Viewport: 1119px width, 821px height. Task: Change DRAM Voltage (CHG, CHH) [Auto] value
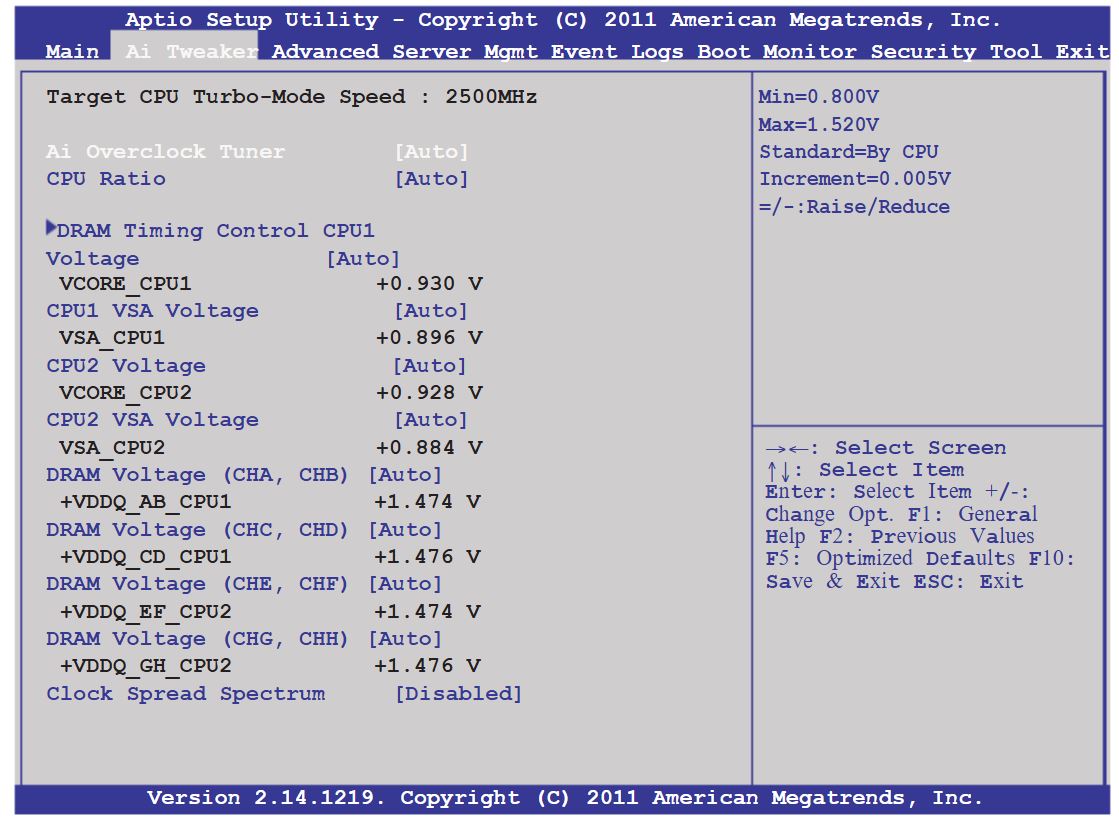coord(405,639)
